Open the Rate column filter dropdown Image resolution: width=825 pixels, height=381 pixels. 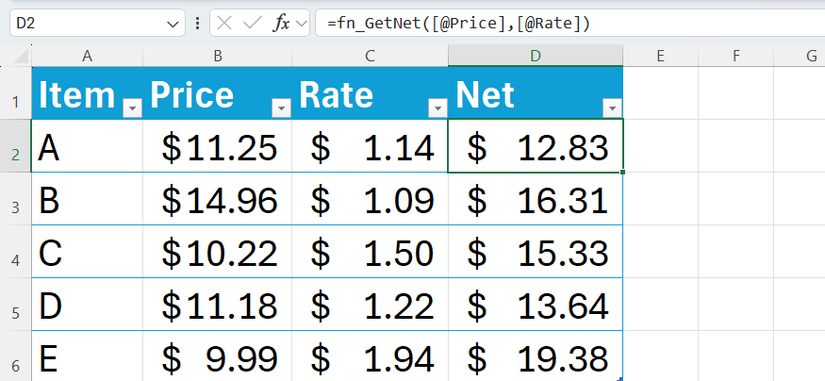[438, 108]
